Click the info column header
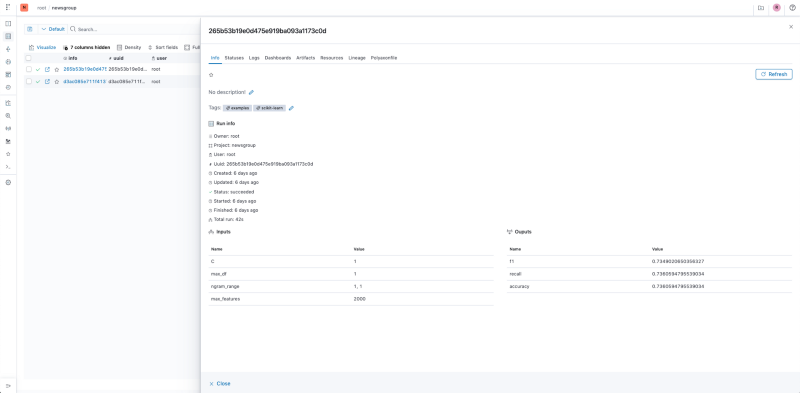800x393 pixels. click(x=70, y=58)
